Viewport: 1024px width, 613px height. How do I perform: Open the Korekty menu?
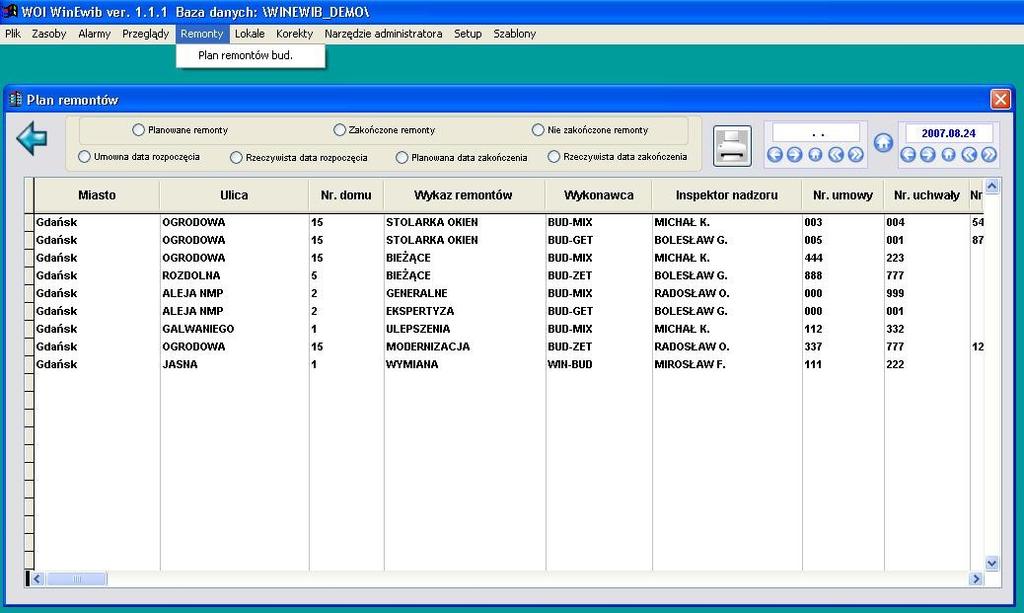[295, 33]
